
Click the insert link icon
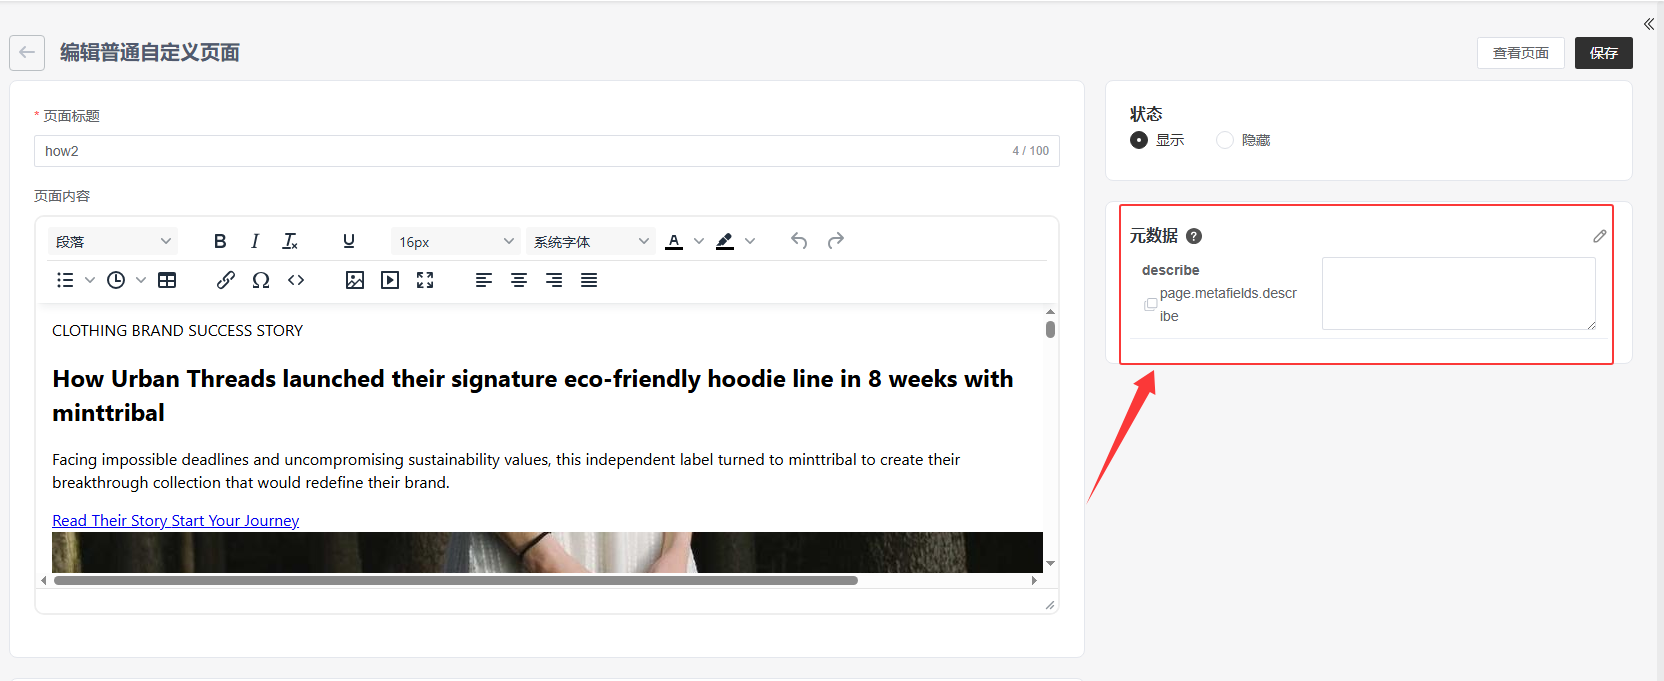click(226, 280)
